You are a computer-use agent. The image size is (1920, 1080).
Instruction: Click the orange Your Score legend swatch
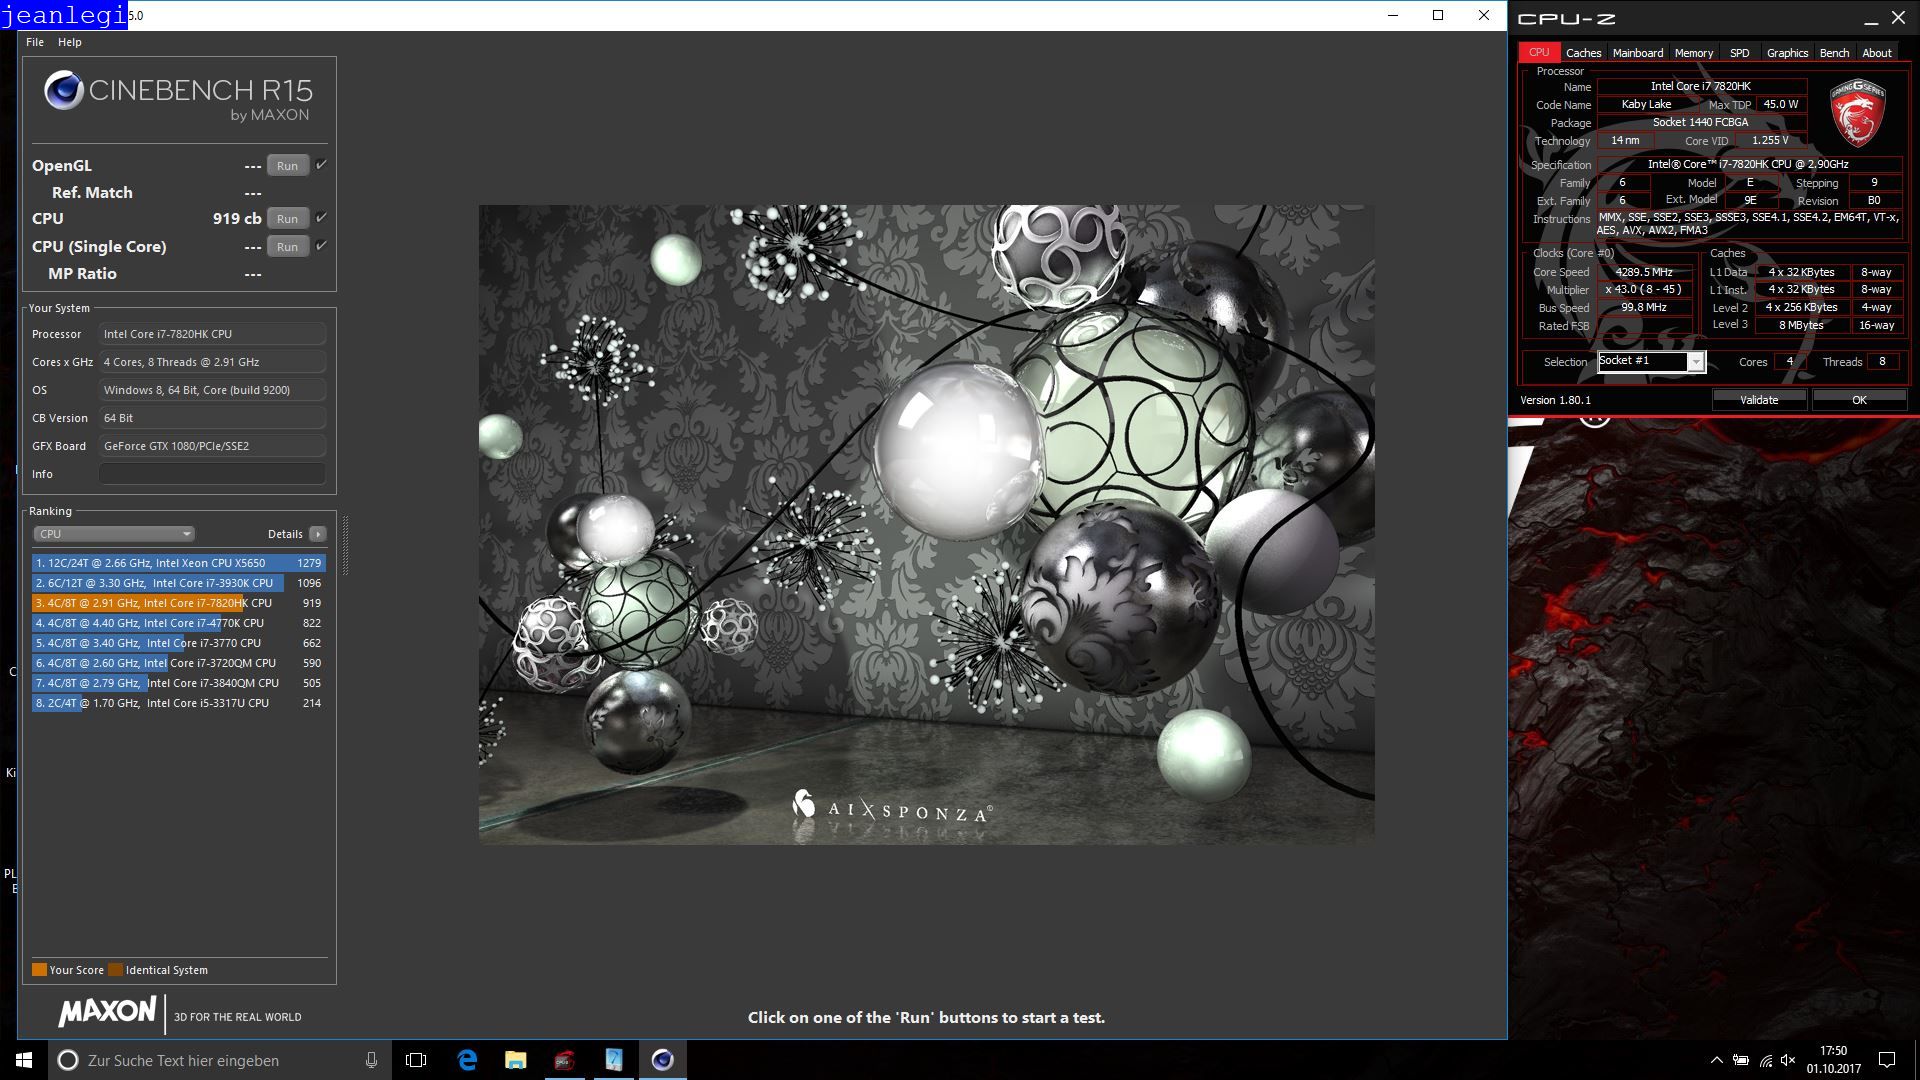(x=39, y=969)
